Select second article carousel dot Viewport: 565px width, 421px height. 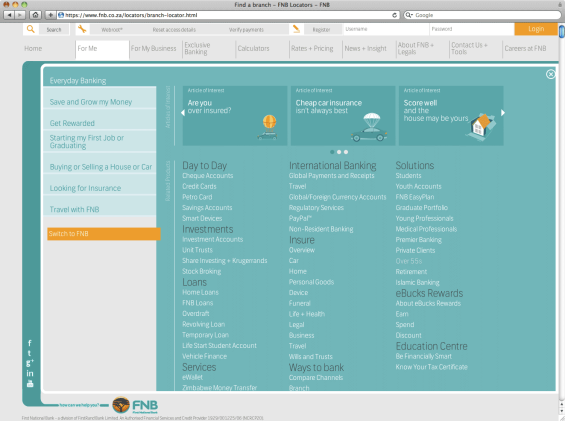pyautogui.click(x=339, y=152)
